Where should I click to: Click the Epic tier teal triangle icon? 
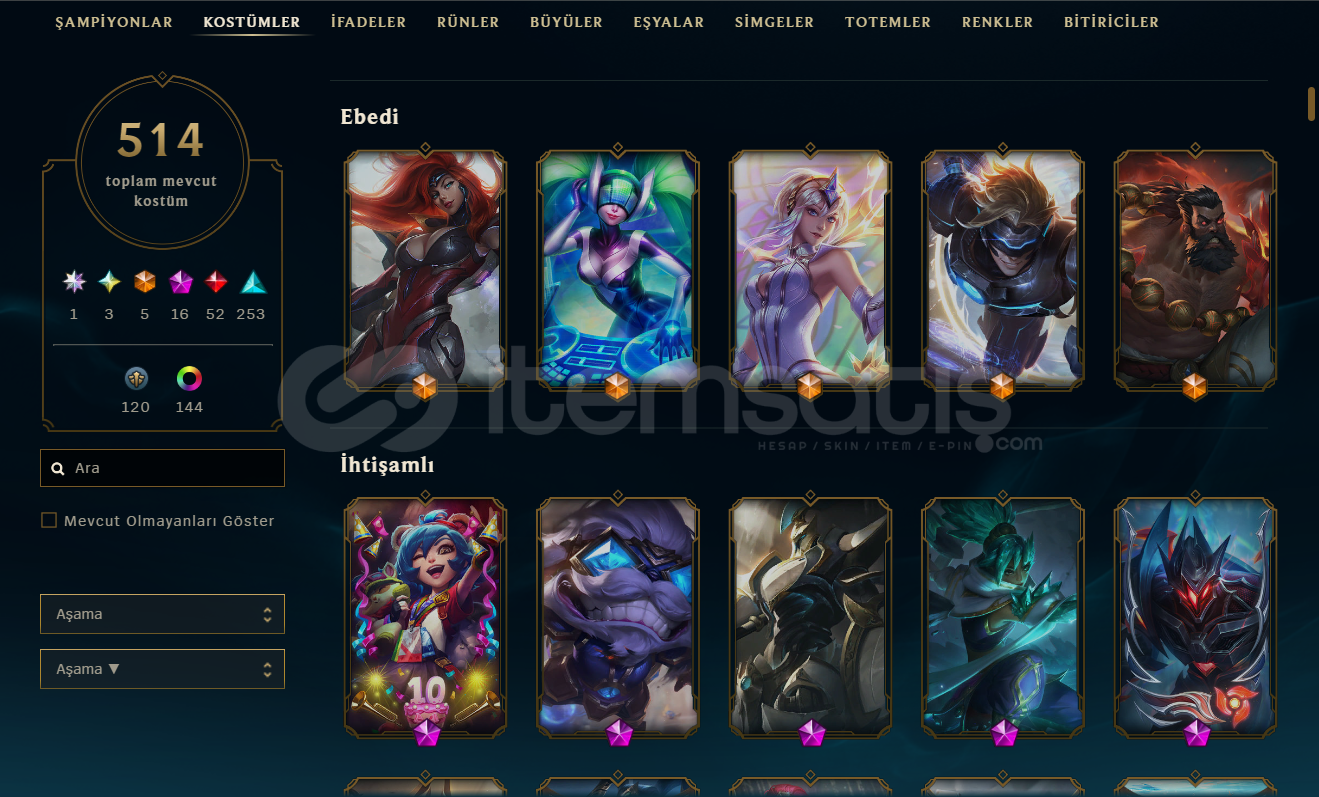click(253, 282)
